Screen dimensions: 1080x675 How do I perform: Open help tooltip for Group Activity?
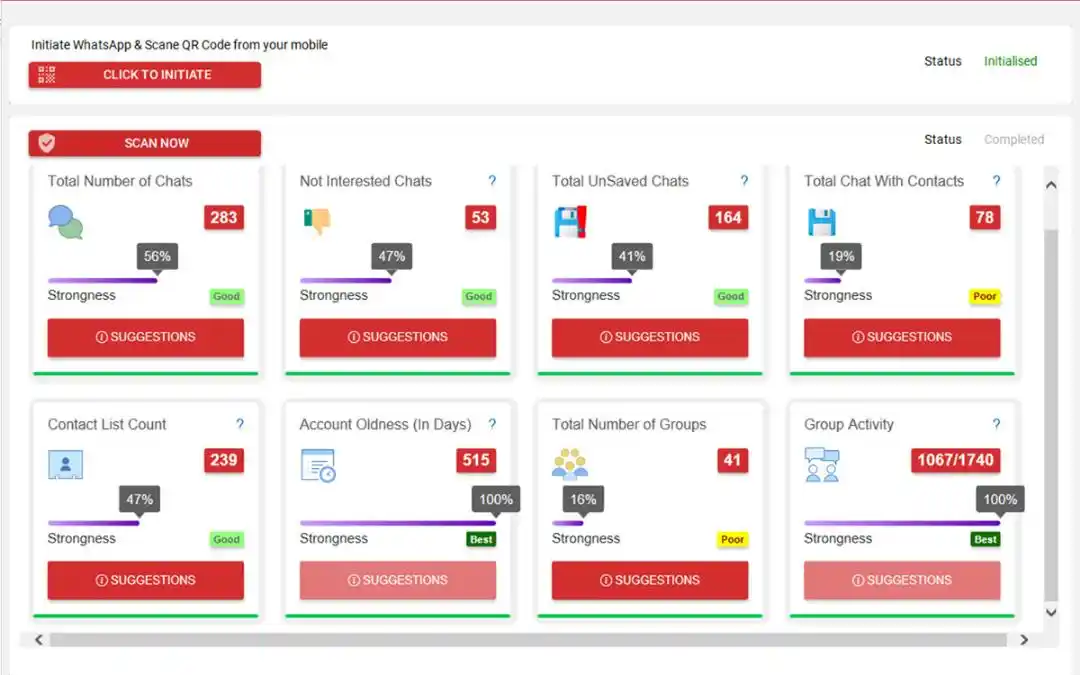pyautogui.click(x=996, y=424)
